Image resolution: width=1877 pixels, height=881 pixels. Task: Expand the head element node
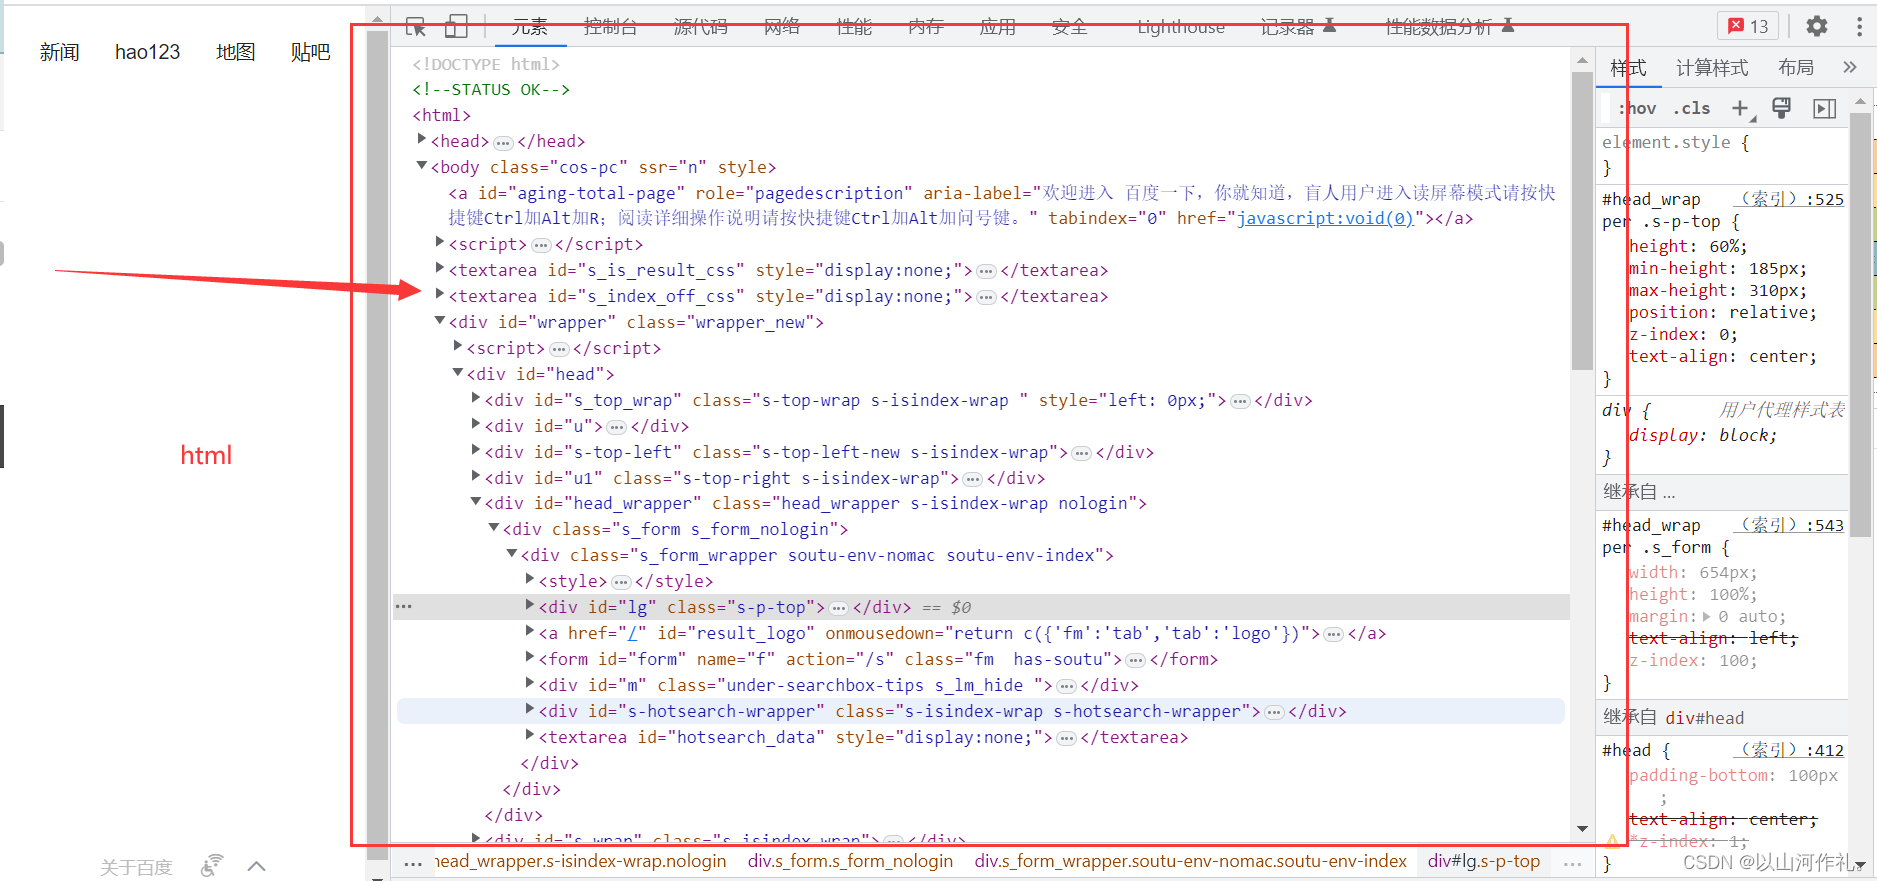[x=422, y=140]
